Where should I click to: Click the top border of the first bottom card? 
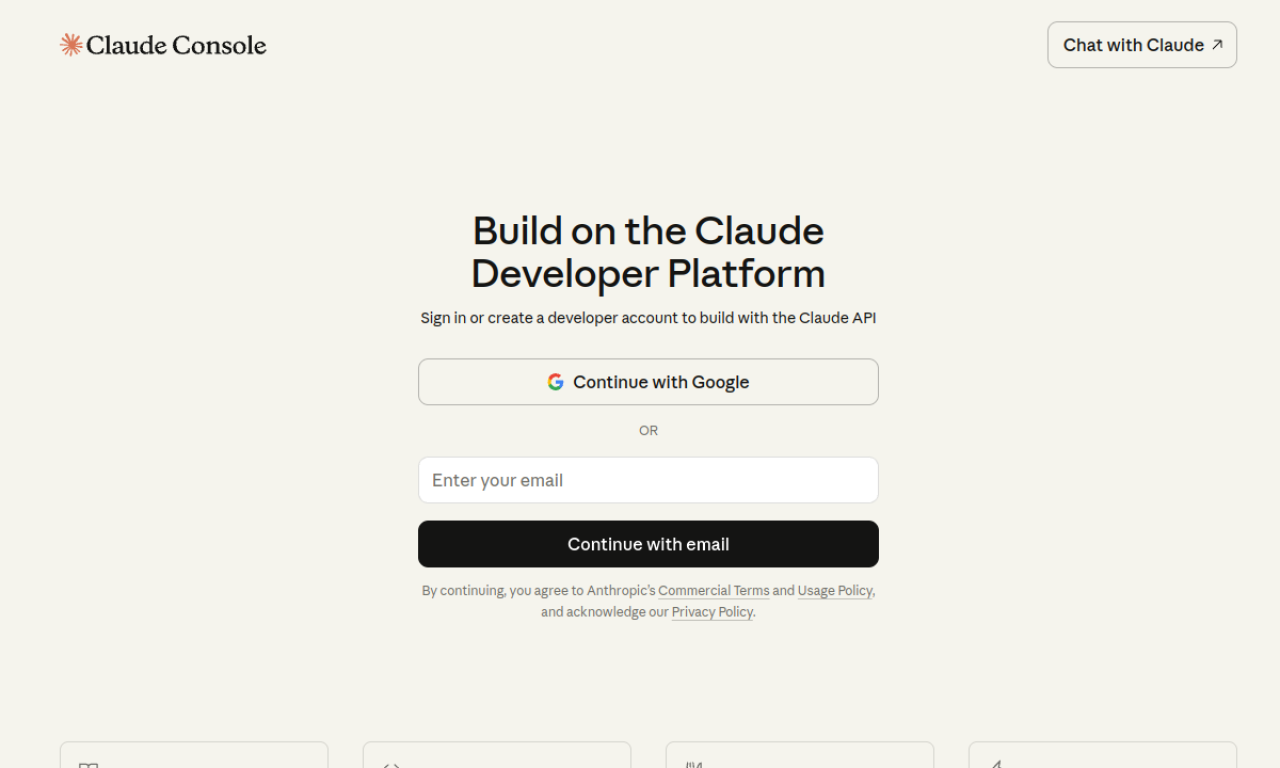click(194, 742)
